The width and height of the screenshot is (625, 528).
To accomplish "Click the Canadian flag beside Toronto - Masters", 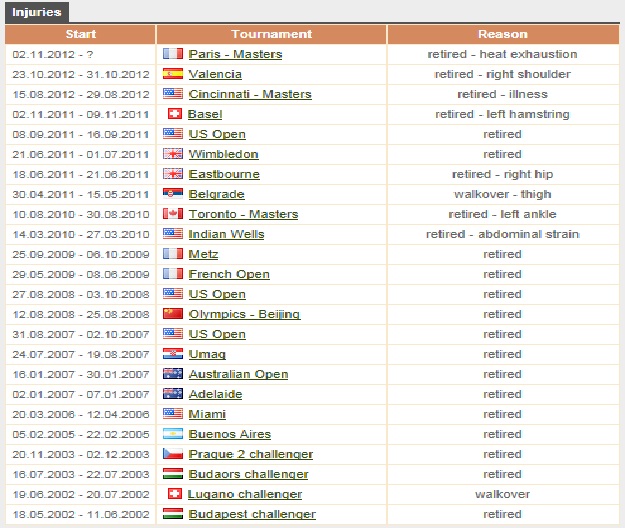I will [x=173, y=214].
